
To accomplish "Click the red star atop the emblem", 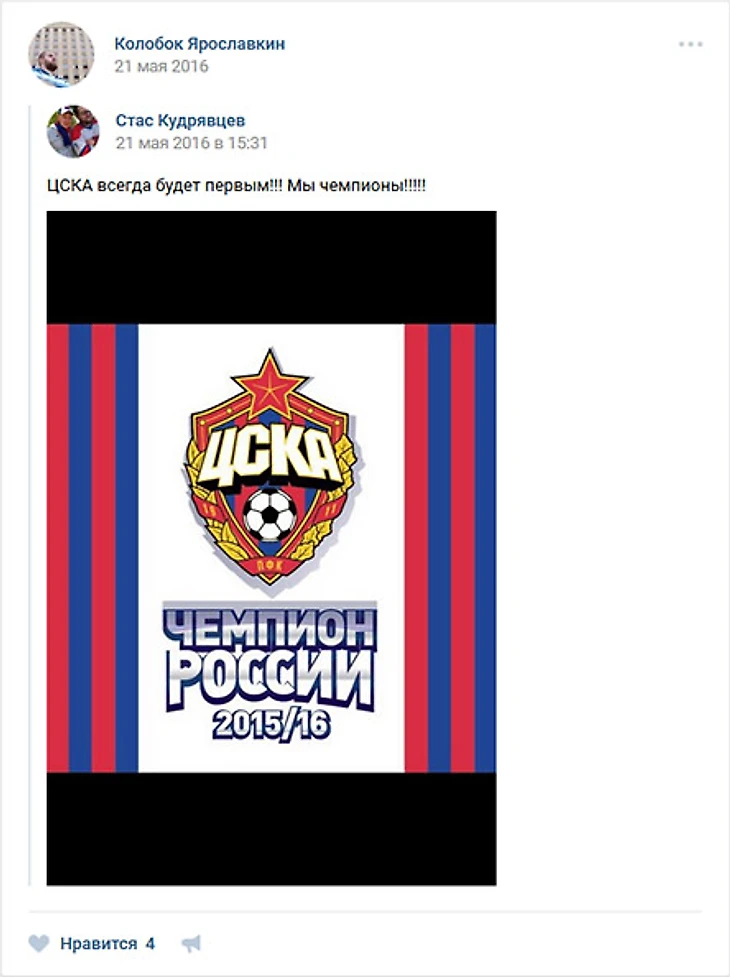I will coord(270,383).
